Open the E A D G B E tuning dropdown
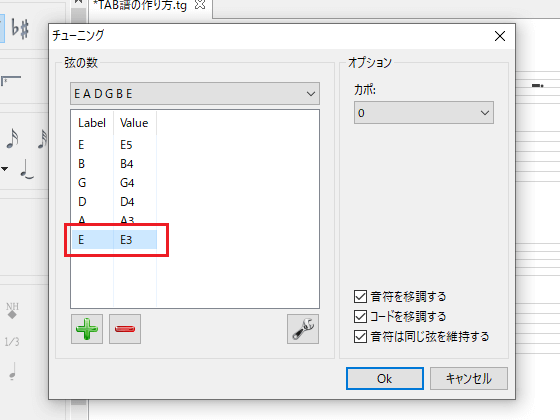Viewport: 560px width, 420px height. [195, 94]
